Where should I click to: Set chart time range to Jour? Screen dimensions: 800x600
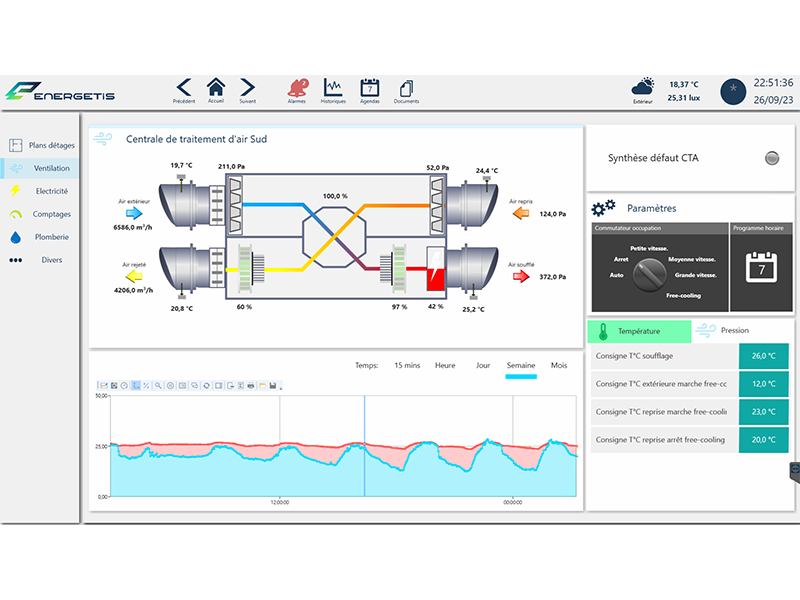point(483,365)
